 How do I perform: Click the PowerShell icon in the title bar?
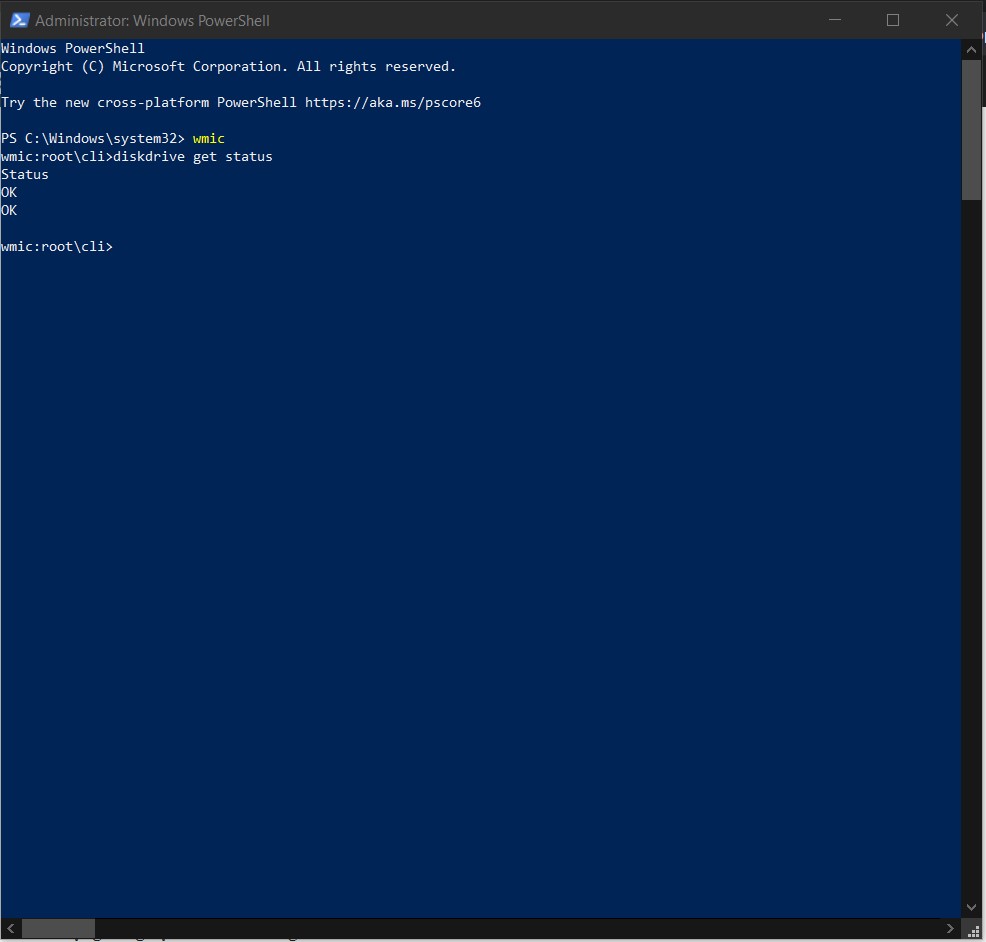(x=19, y=20)
